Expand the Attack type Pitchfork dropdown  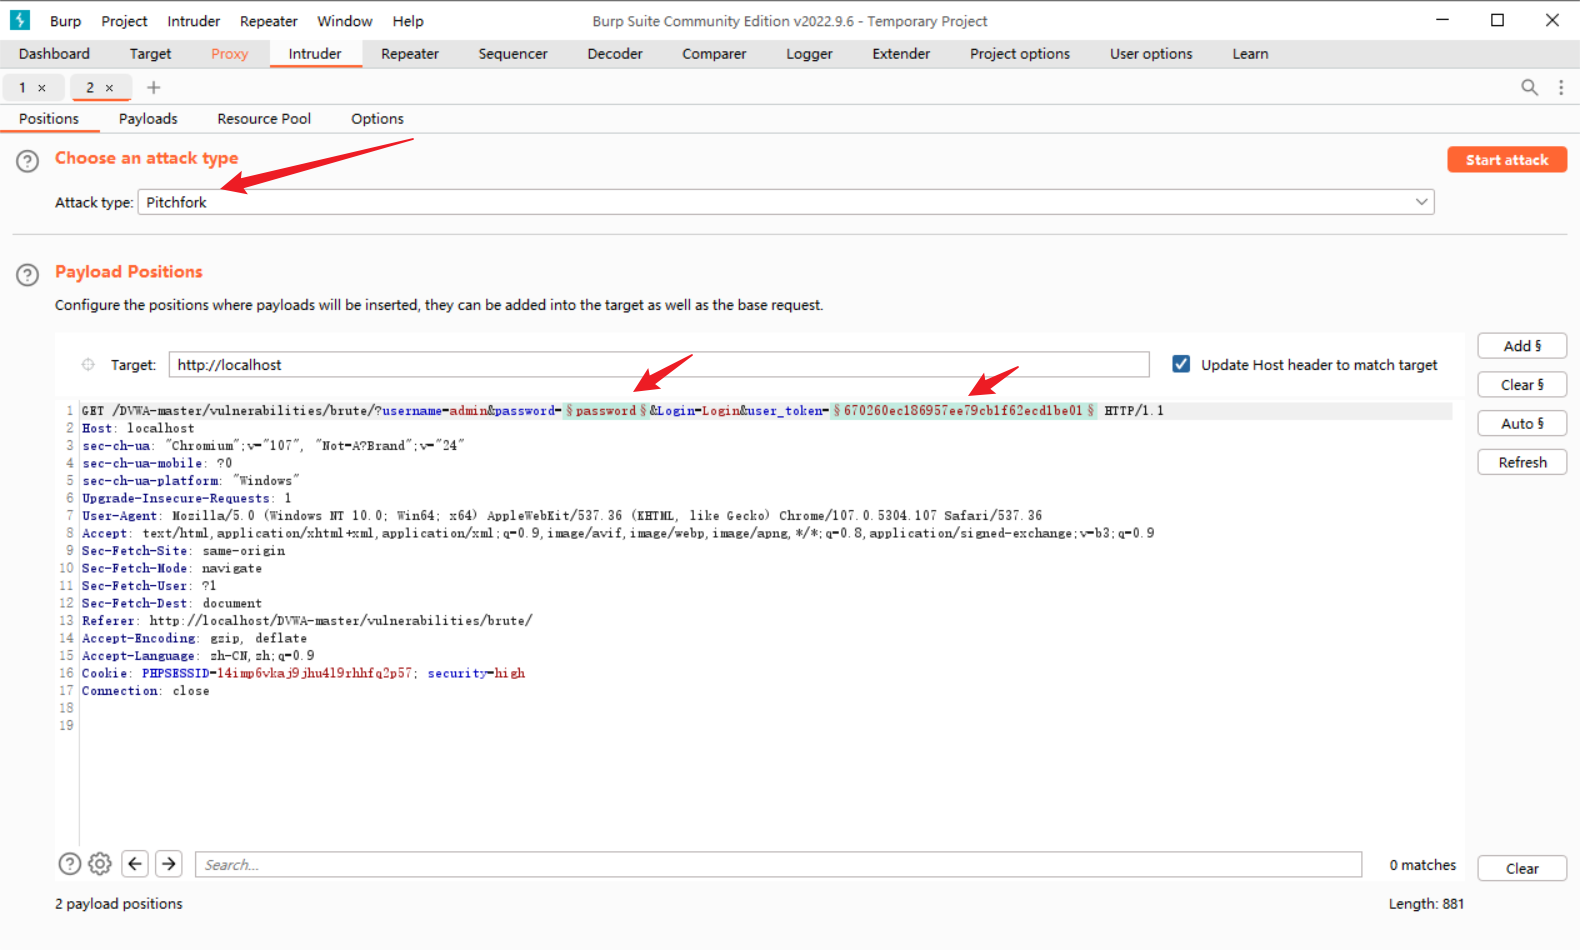1420,202
